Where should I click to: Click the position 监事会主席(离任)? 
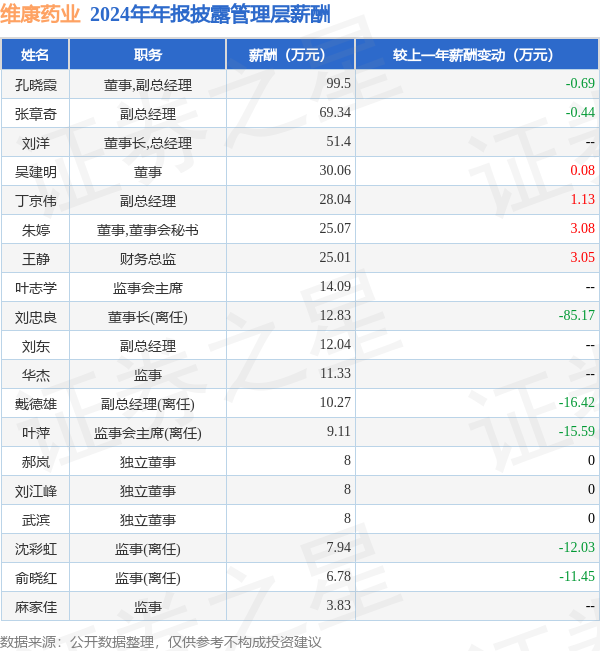(148, 433)
